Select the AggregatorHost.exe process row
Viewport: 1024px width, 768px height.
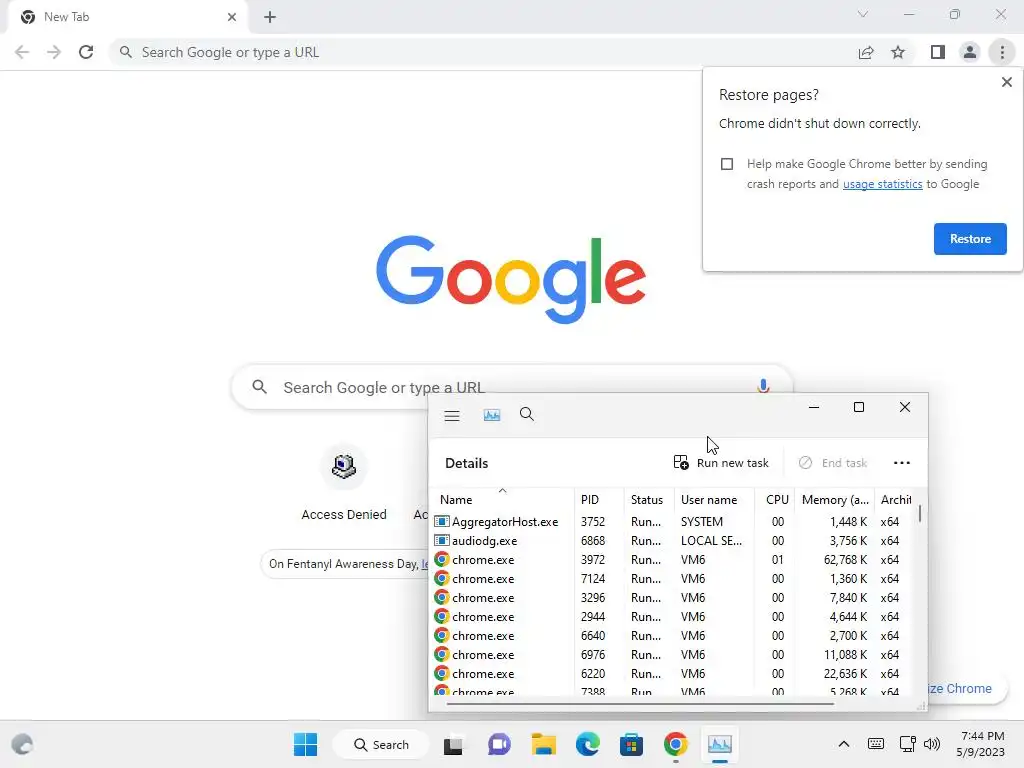click(x=673, y=522)
